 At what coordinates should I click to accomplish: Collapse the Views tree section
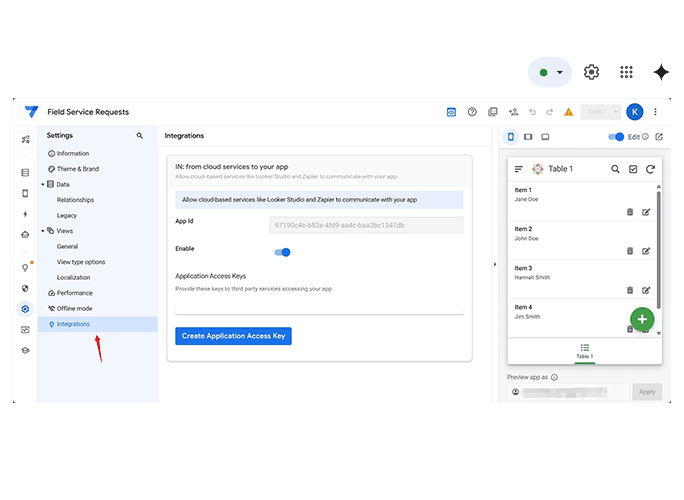click(x=43, y=231)
